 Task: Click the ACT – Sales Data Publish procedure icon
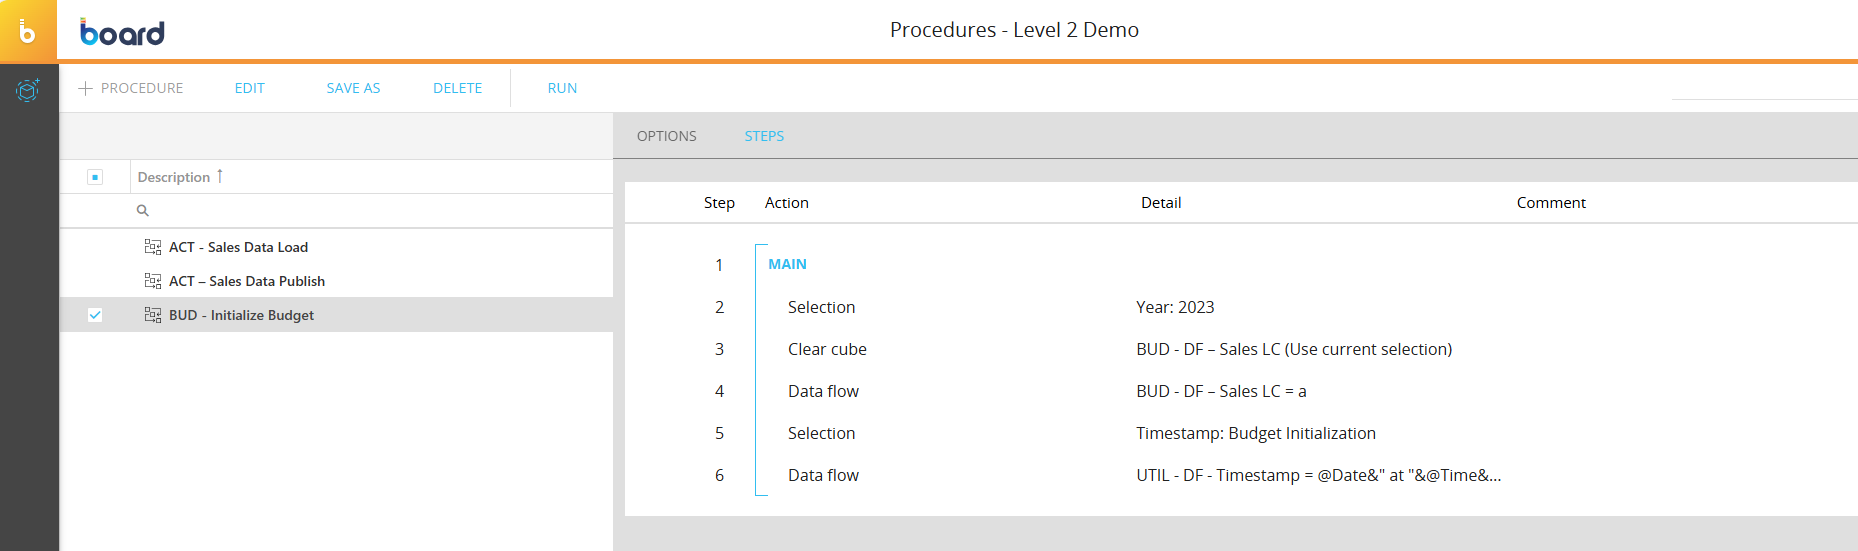pyautogui.click(x=153, y=281)
